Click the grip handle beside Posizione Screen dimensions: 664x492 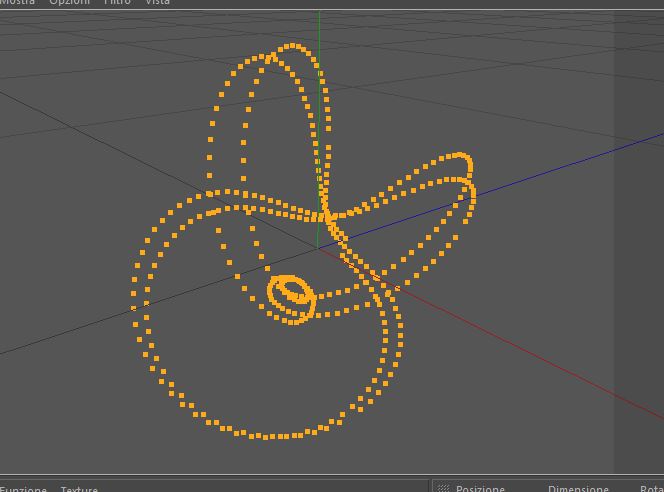[x=443, y=488]
